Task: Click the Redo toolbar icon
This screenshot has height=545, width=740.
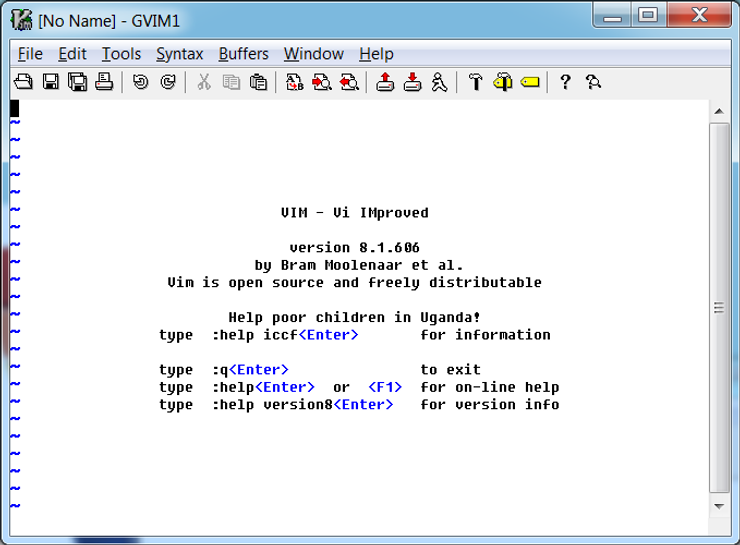Action: click(x=168, y=83)
